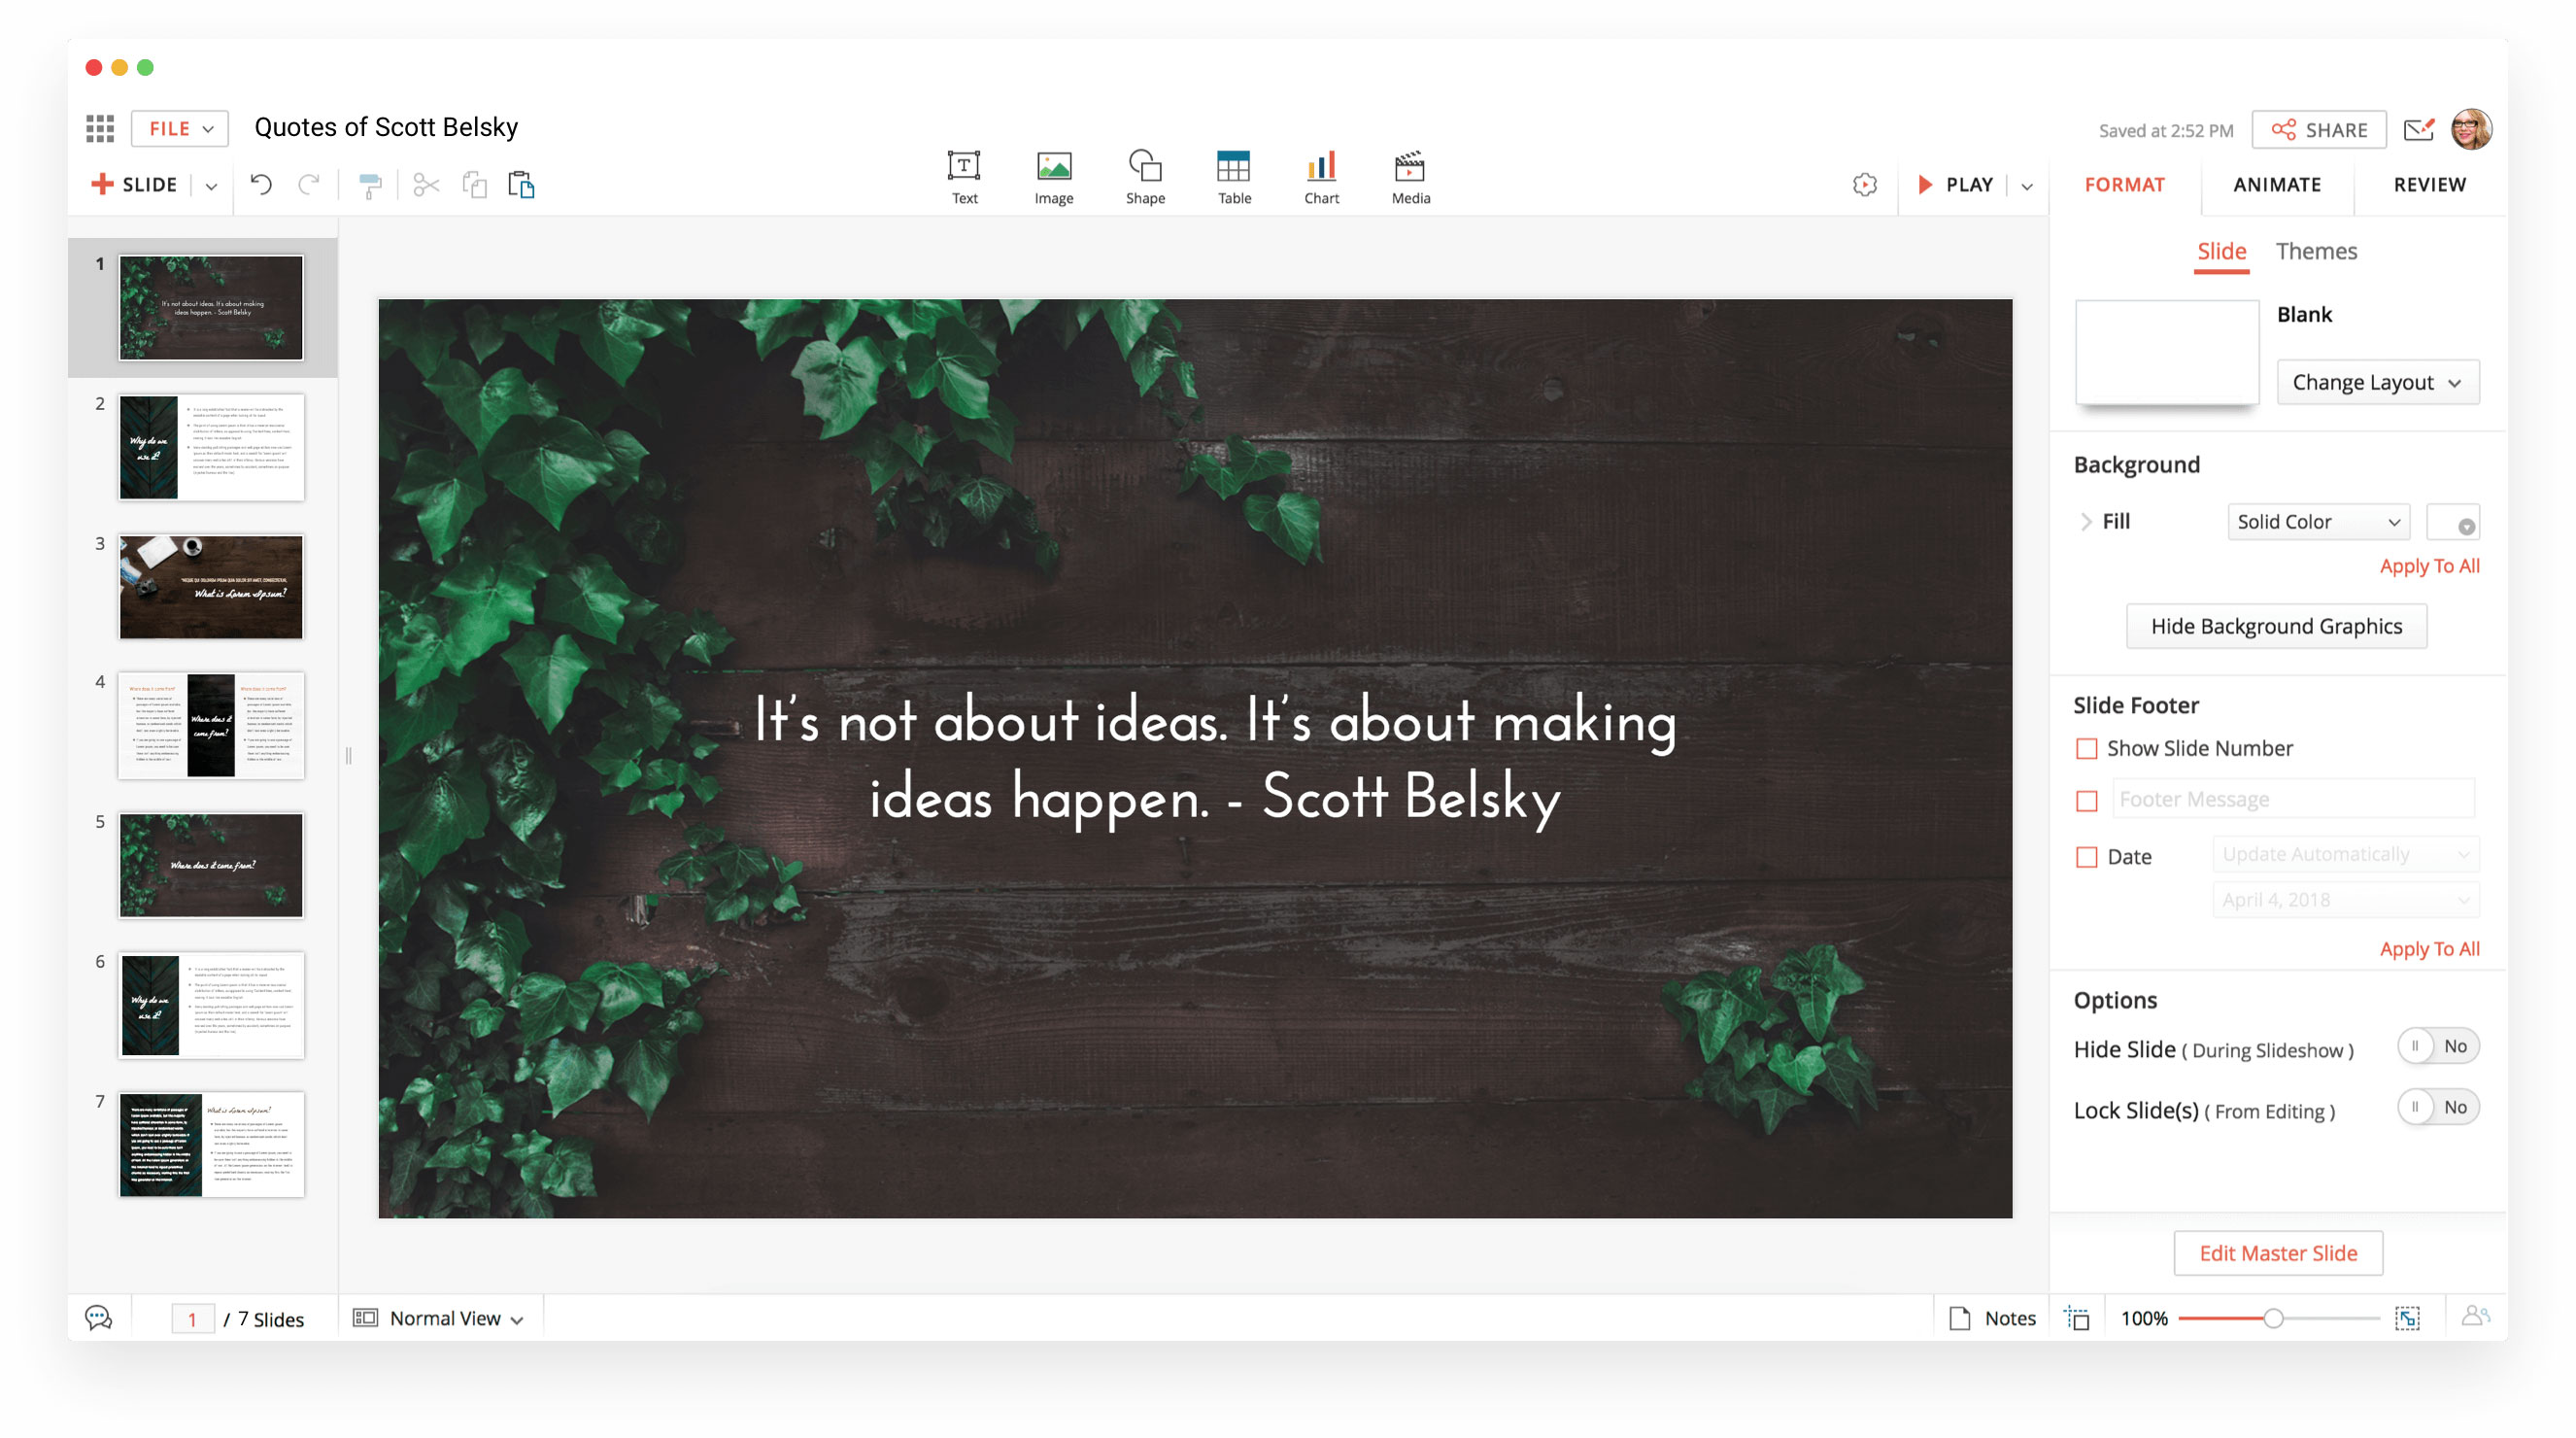Screen dimensions: 2576x1438
Task: Click Apply To All for background
Action: (2431, 566)
